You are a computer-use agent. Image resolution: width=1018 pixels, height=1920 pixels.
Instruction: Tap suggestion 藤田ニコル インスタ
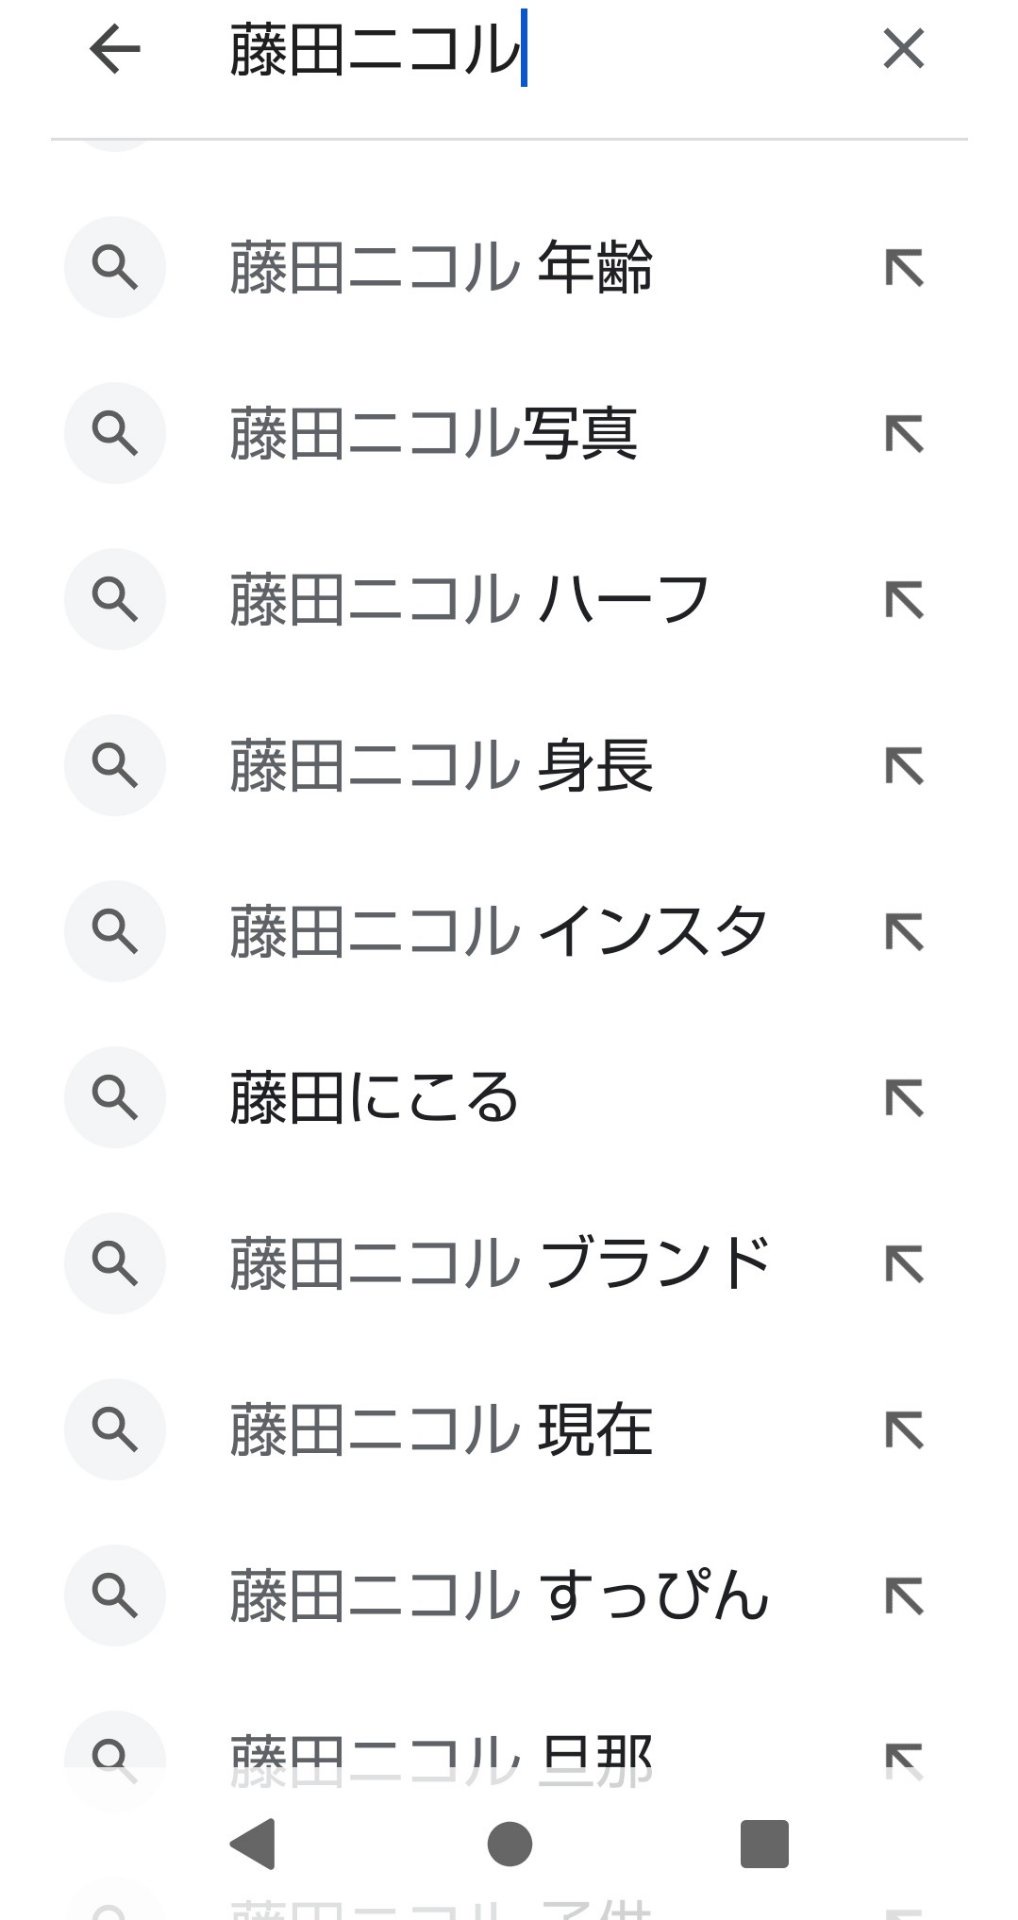tap(499, 932)
